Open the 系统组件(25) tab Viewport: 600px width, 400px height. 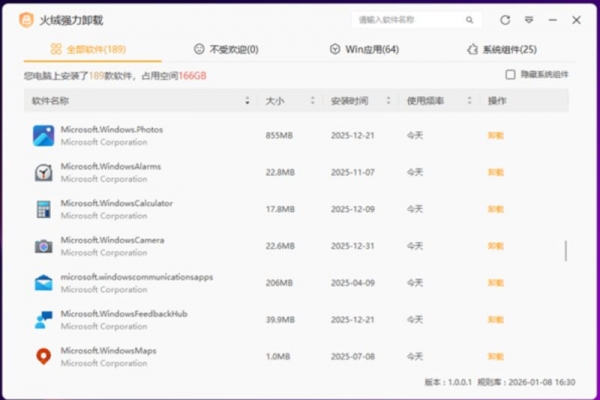pos(502,49)
